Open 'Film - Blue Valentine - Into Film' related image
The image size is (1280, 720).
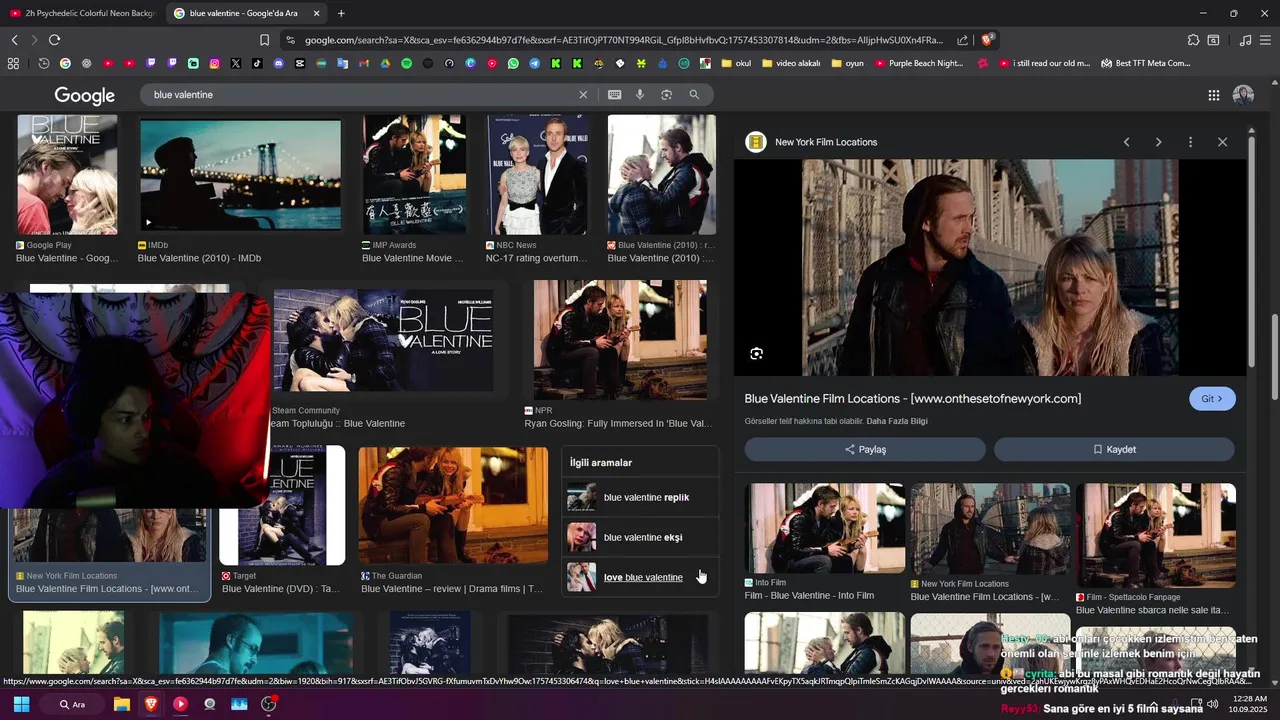pos(824,530)
